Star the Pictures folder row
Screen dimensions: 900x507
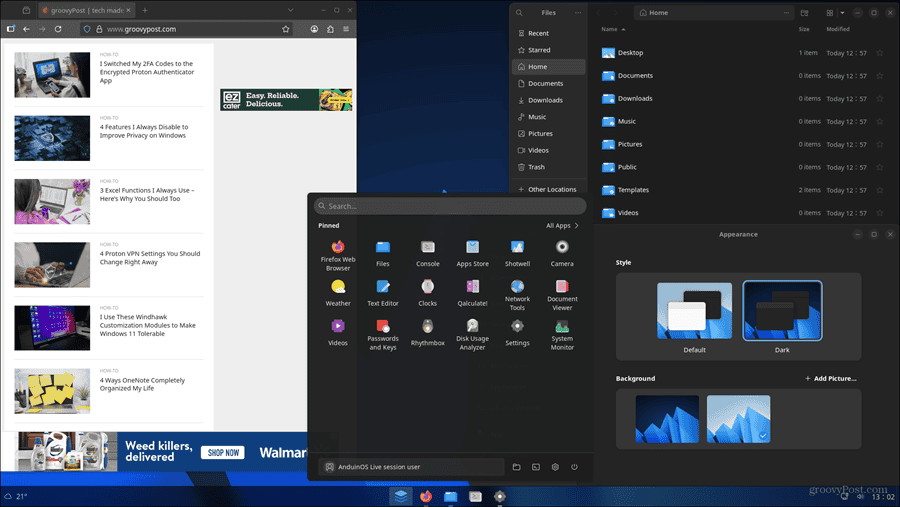click(x=879, y=145)
